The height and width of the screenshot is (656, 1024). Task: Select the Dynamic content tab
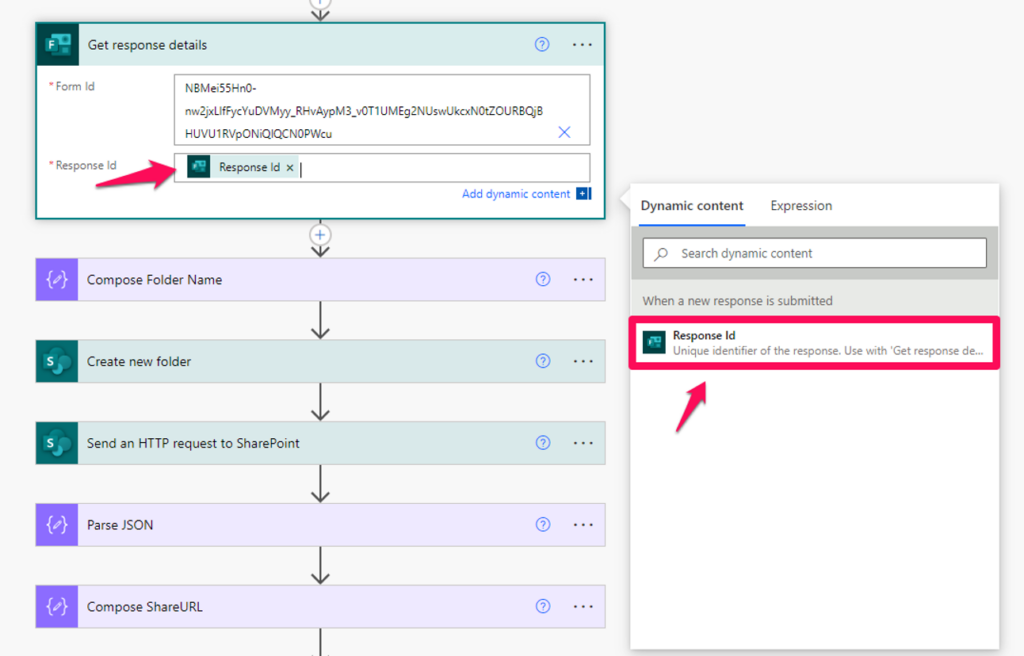pyautogui.click(x=691, y=206)
